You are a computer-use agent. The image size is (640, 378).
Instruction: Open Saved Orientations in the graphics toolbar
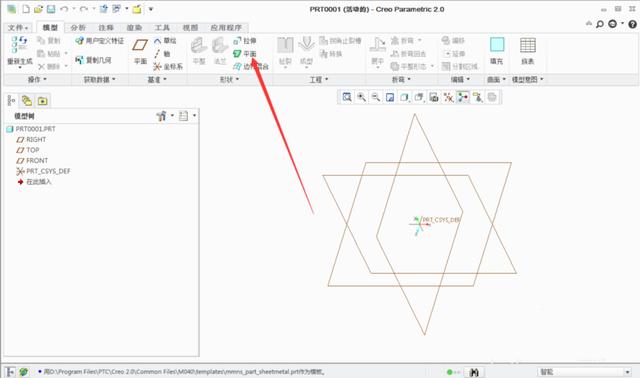point(419,97)
